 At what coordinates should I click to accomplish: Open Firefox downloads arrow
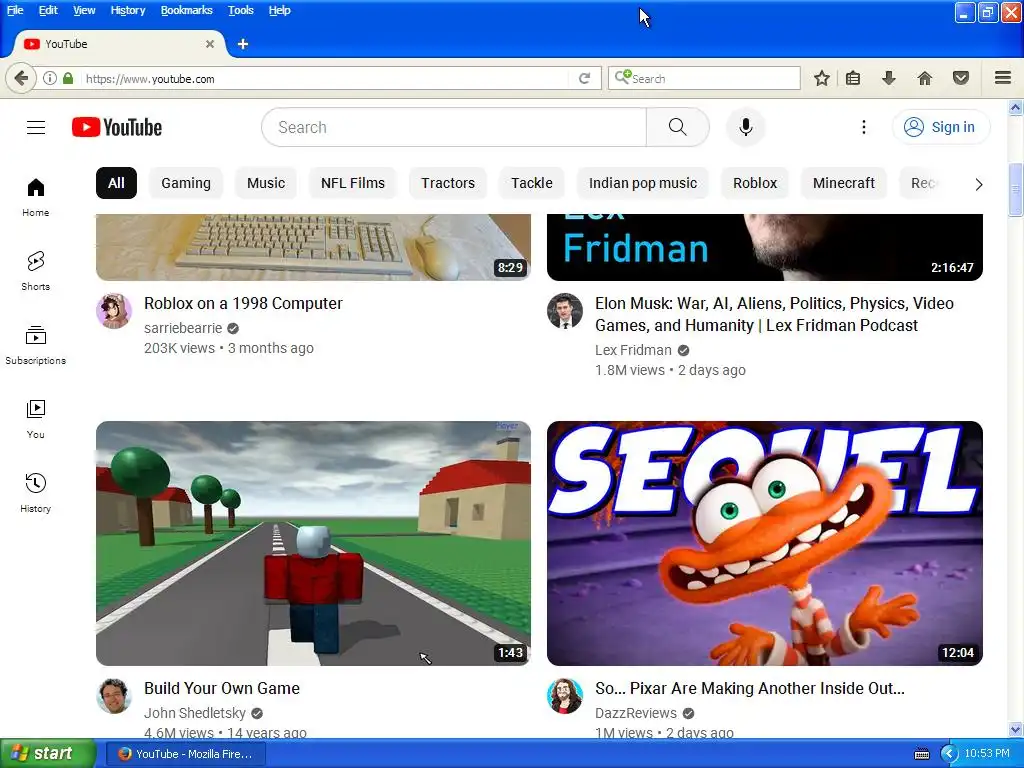pyautogui.click(x=888, y=78)
